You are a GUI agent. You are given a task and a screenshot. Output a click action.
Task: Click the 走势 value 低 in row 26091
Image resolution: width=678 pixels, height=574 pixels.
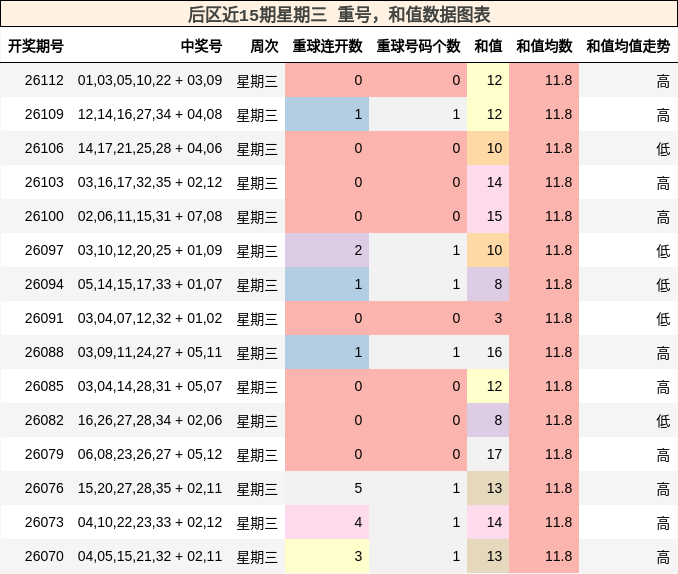663,319
